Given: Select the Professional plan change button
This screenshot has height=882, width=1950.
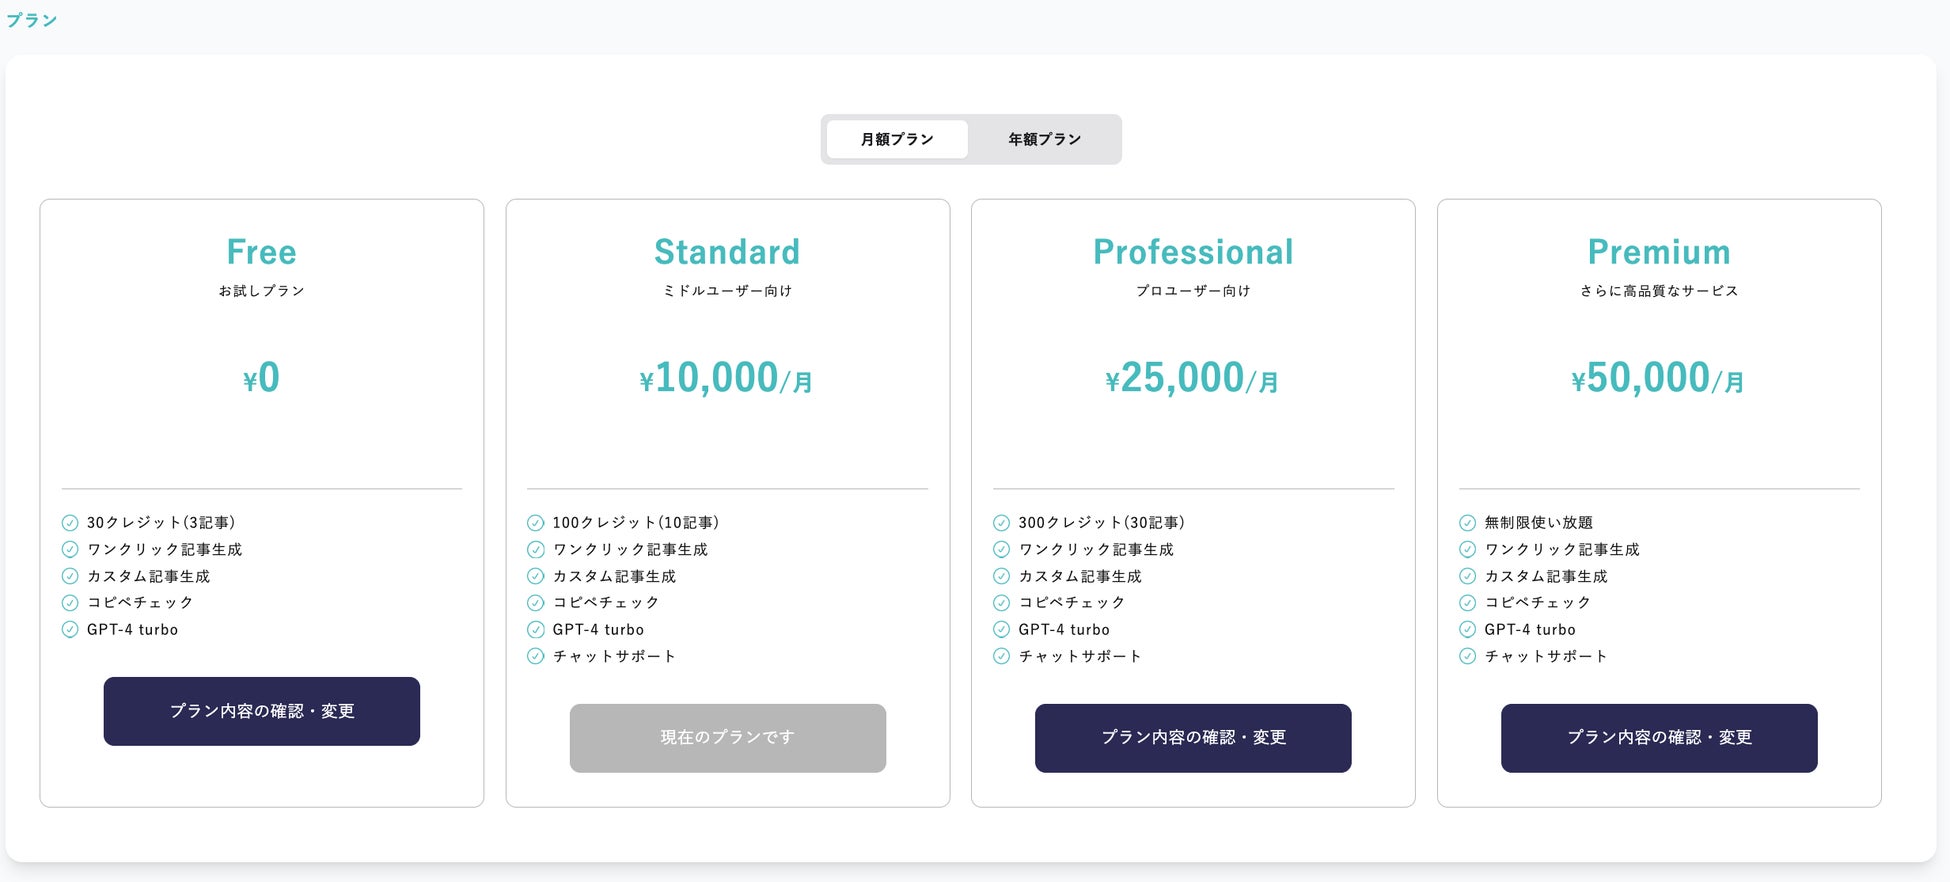Looking at the screenshot, I should (1193, 738).
